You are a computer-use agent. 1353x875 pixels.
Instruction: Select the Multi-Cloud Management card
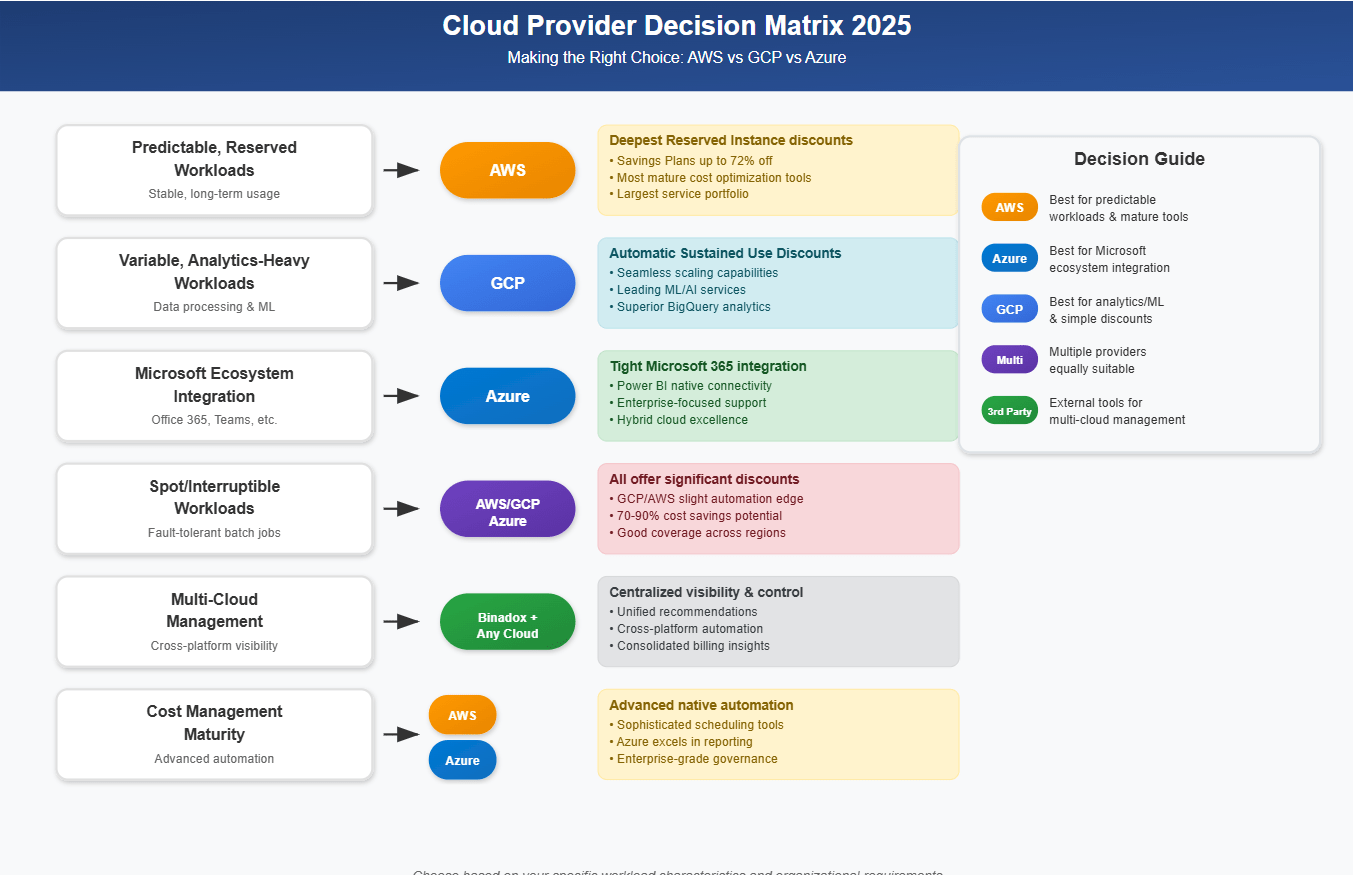point(215,622)
